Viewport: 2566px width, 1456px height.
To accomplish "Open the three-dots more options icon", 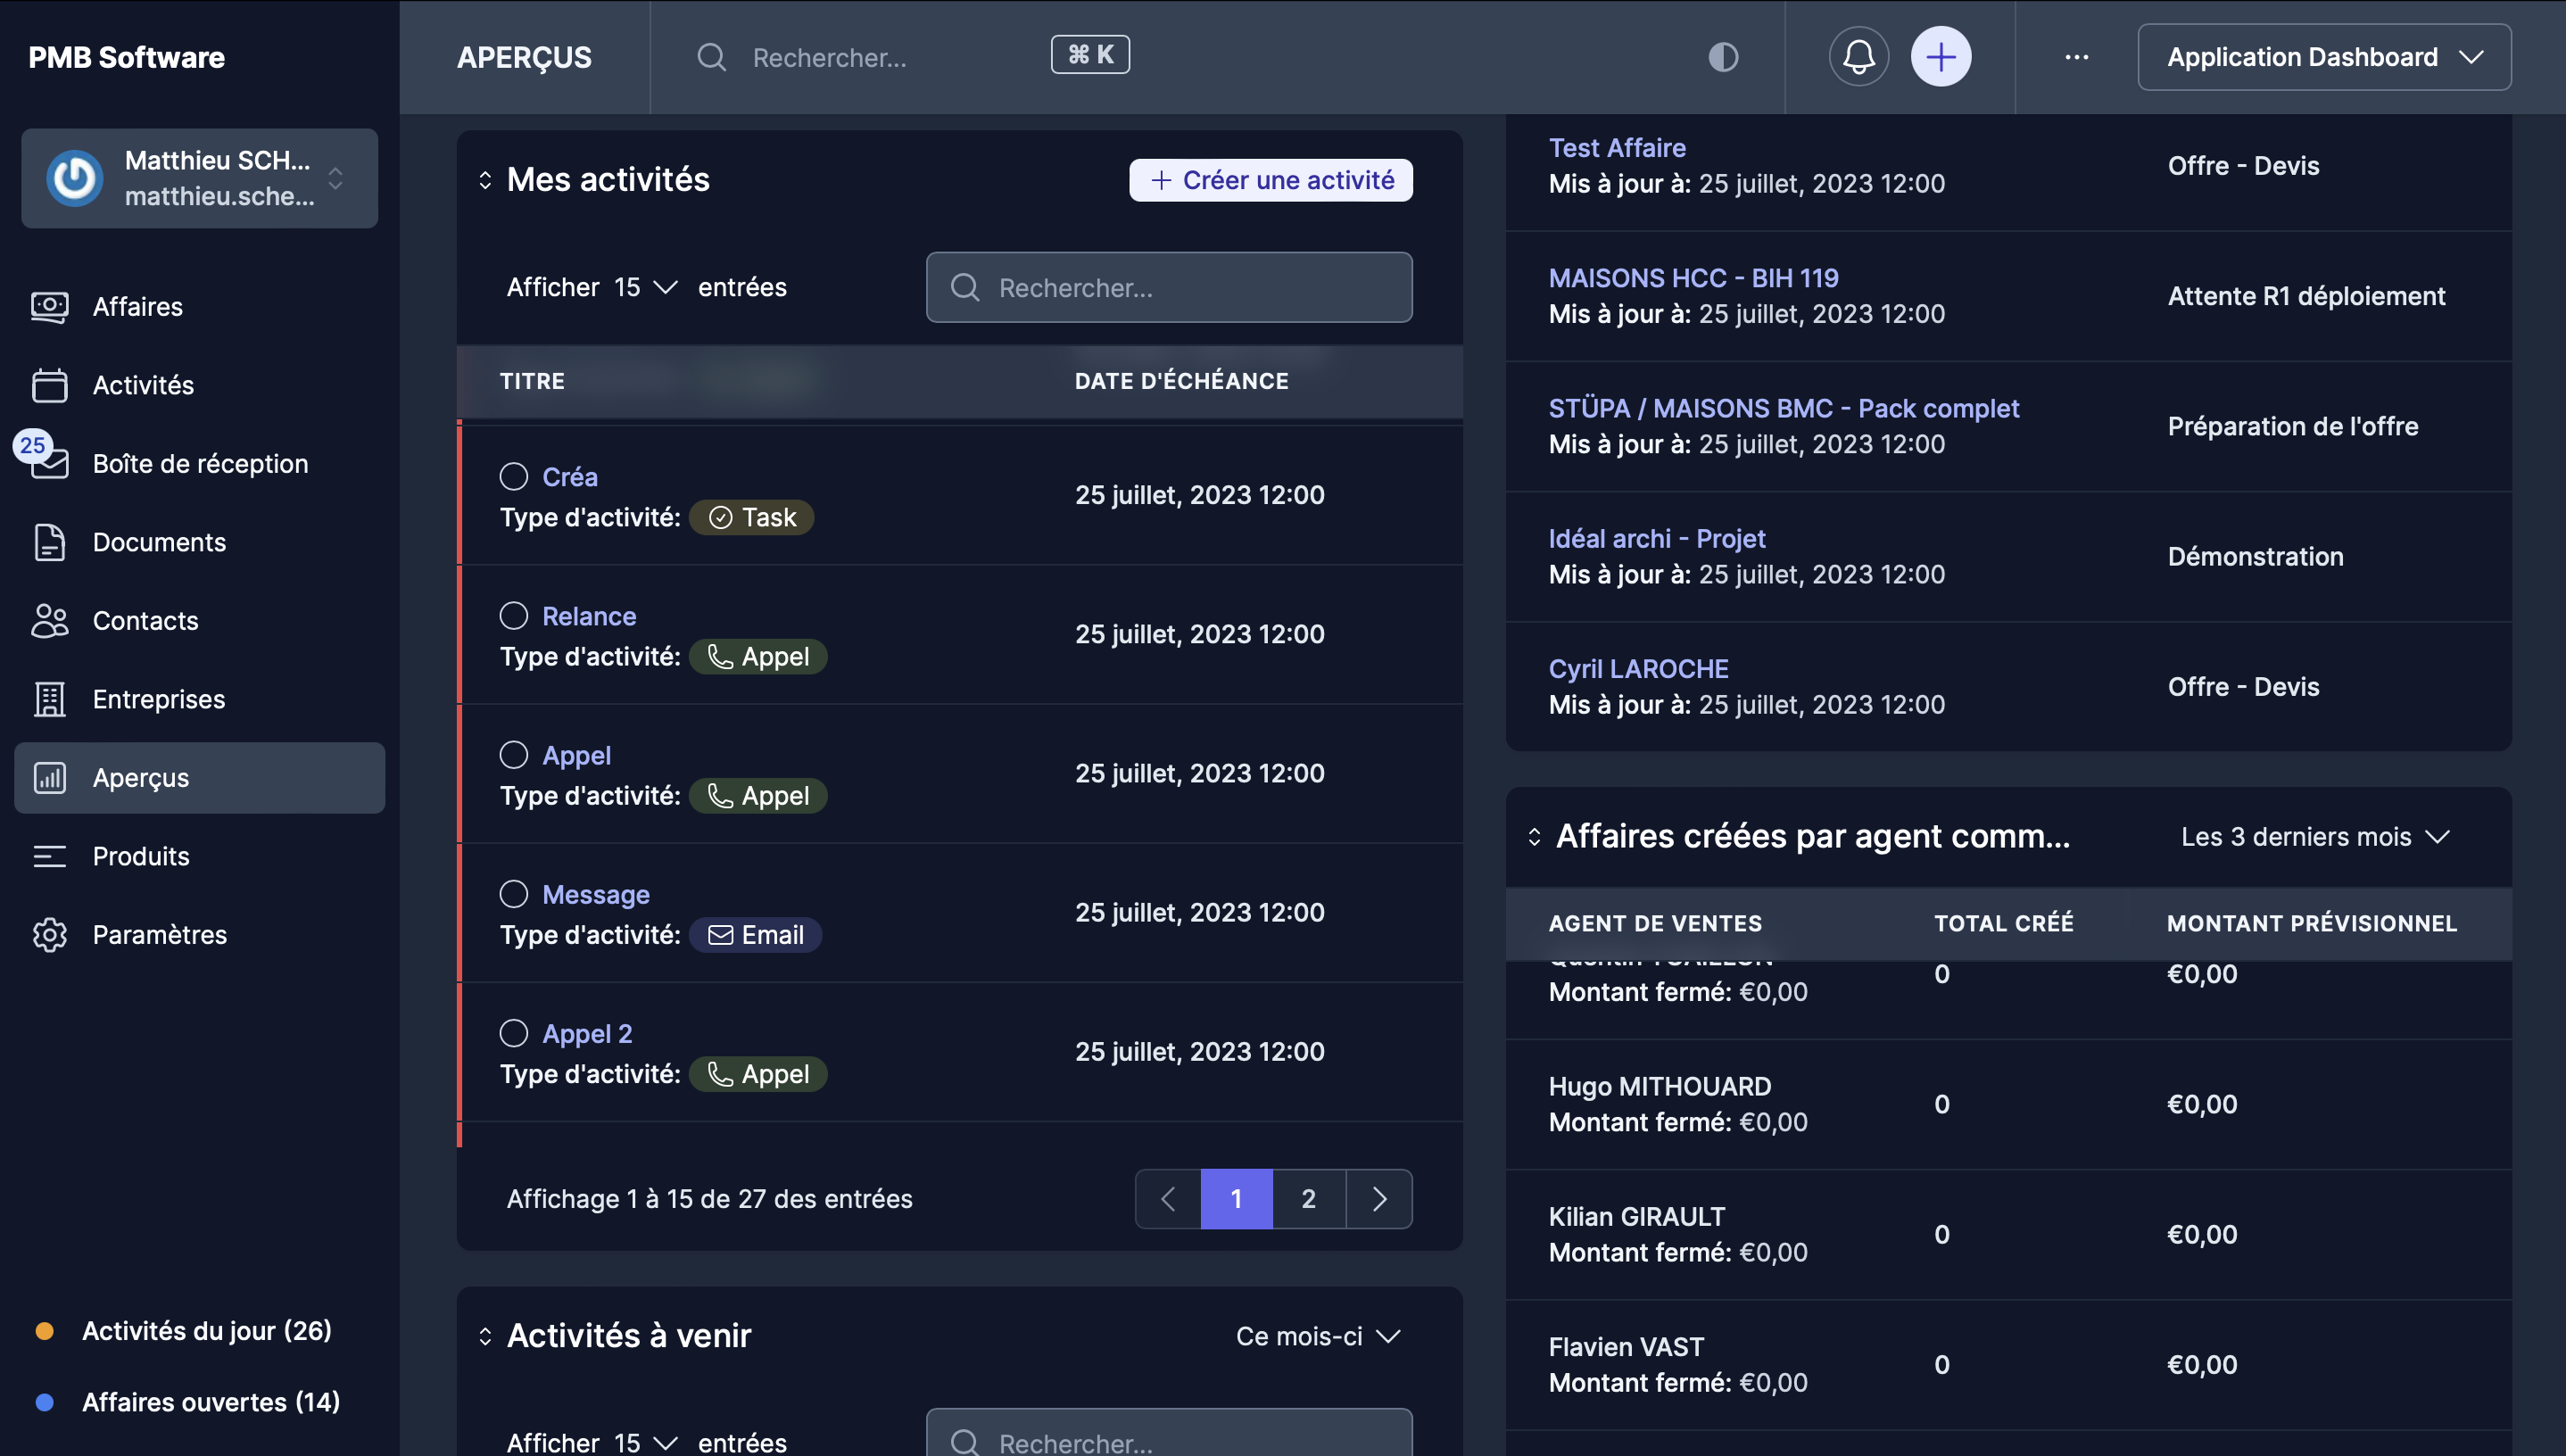I will [2076, 57].
